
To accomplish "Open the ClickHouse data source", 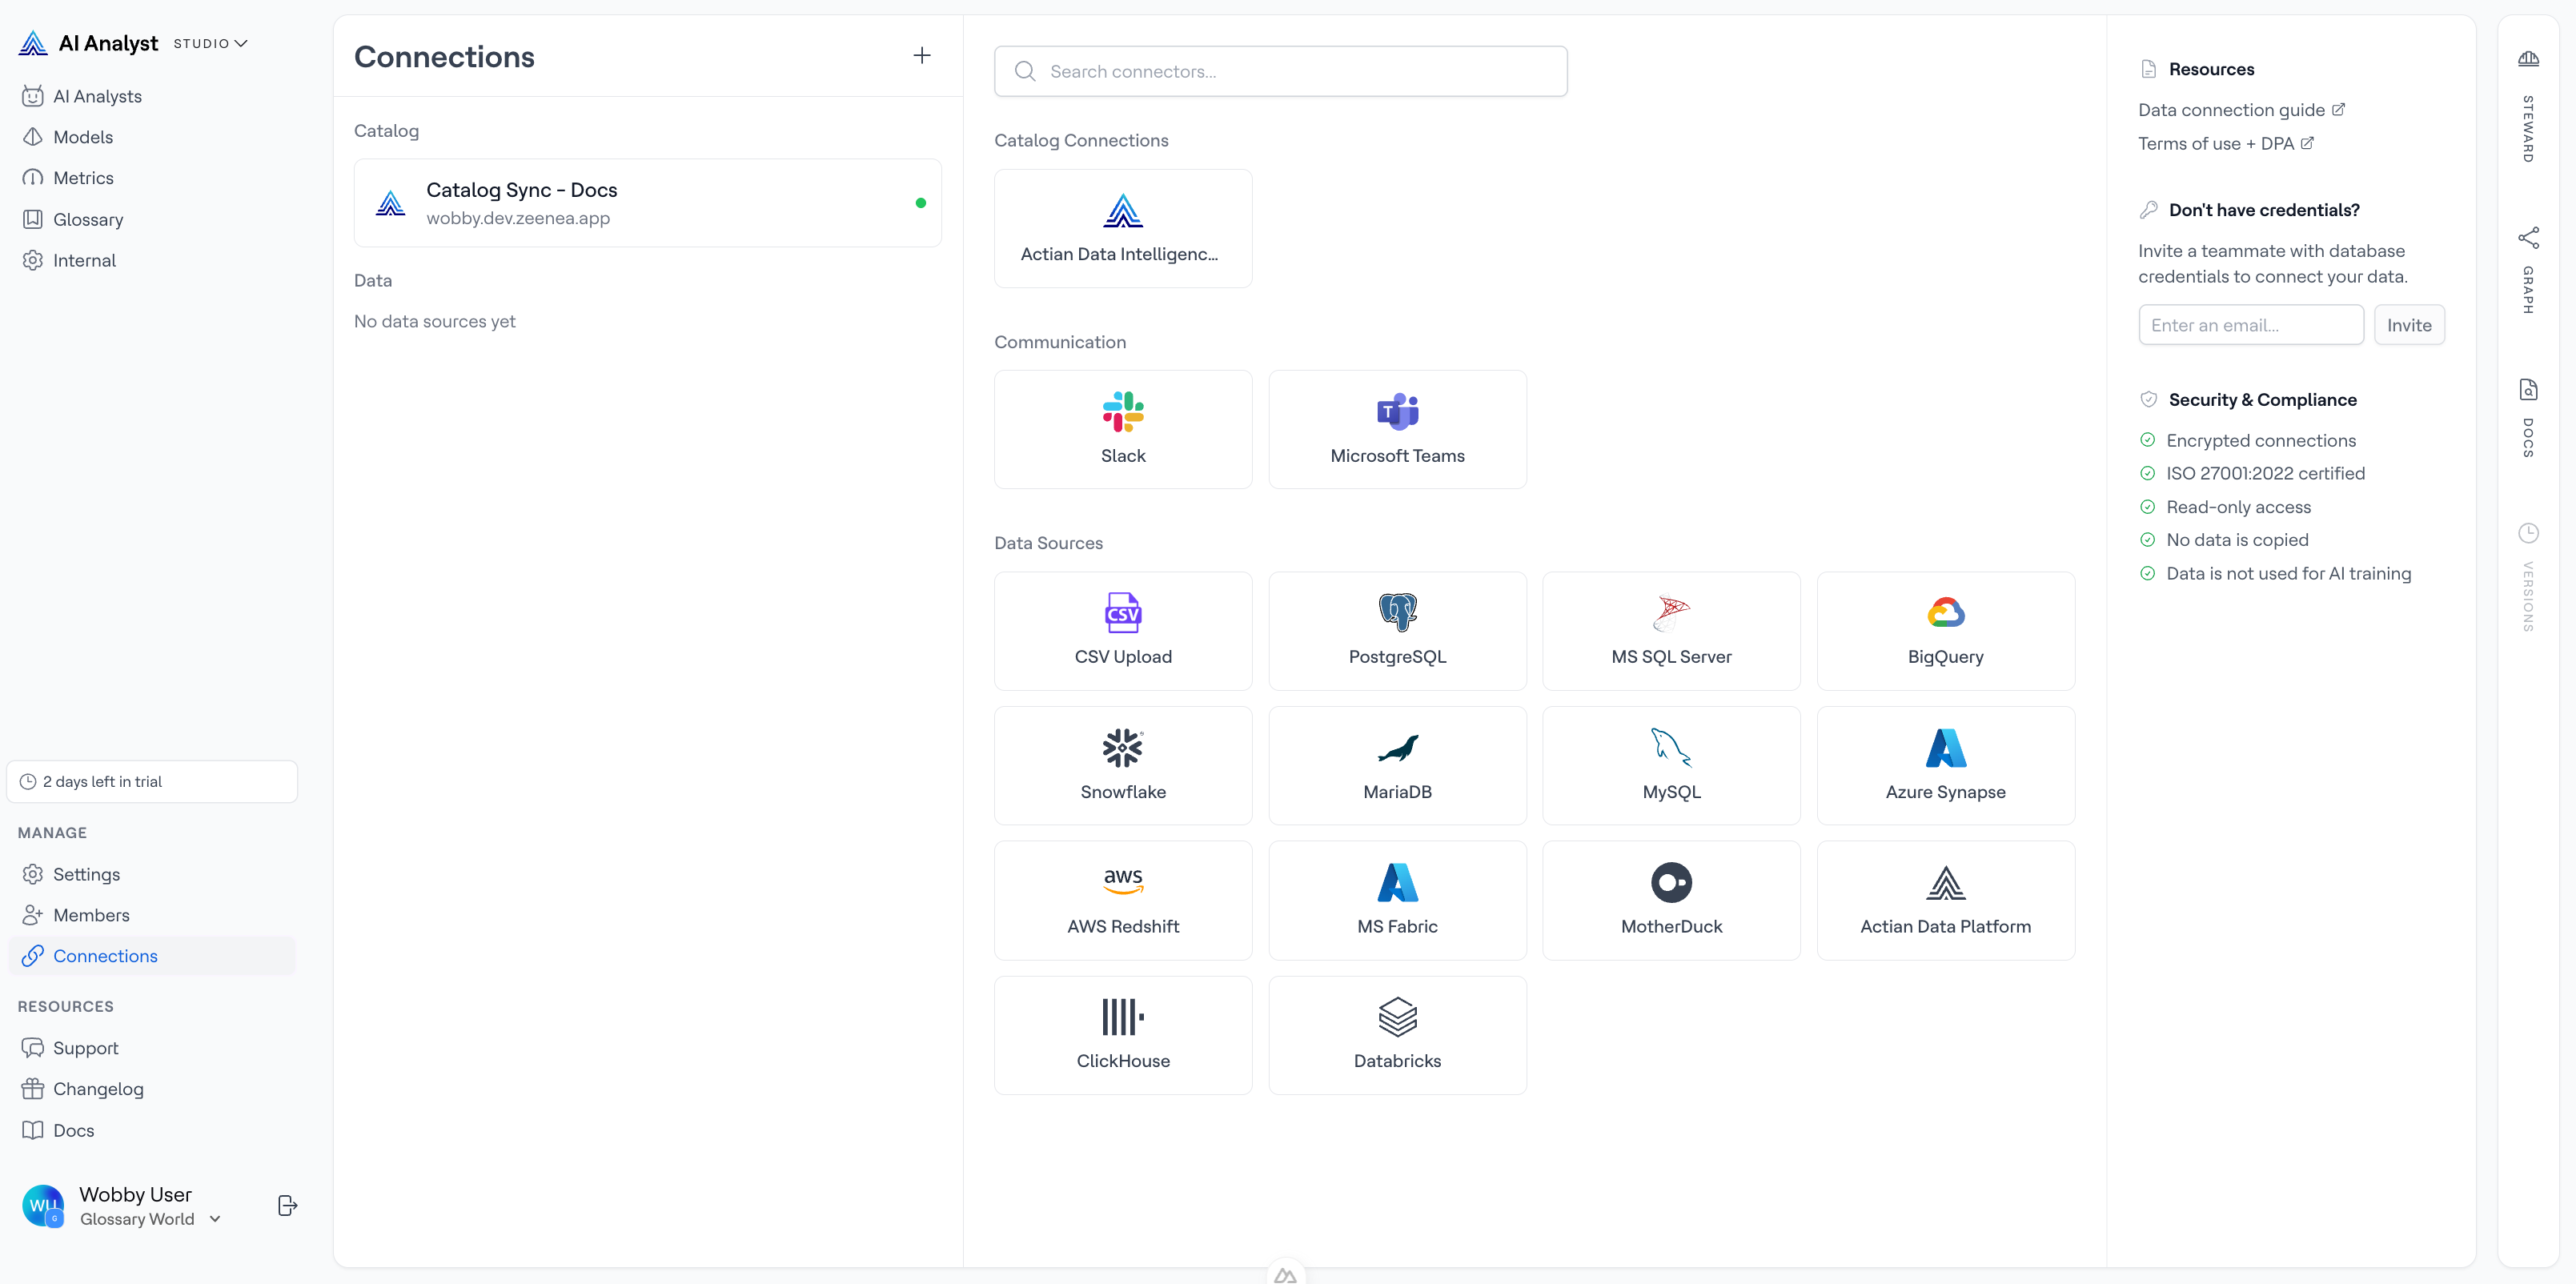I will pos(1123,1034).
